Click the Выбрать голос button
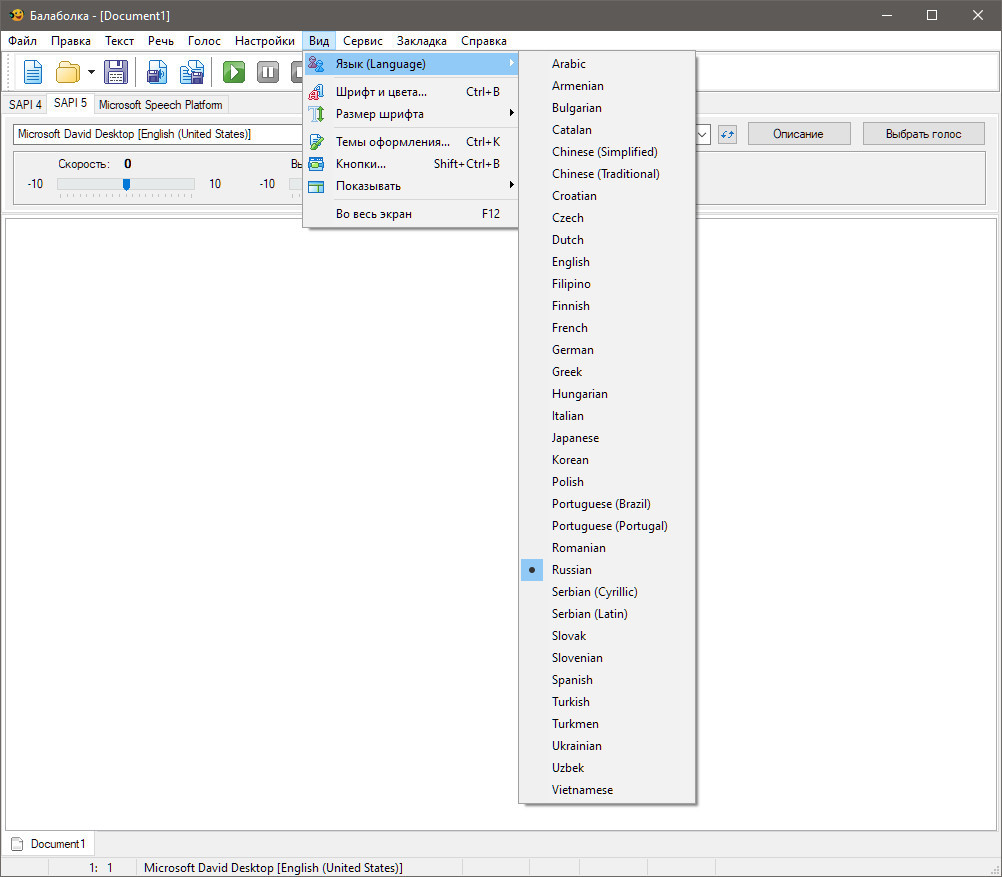This screenshot has height=877, width=1002. click(x=923, y=134)
